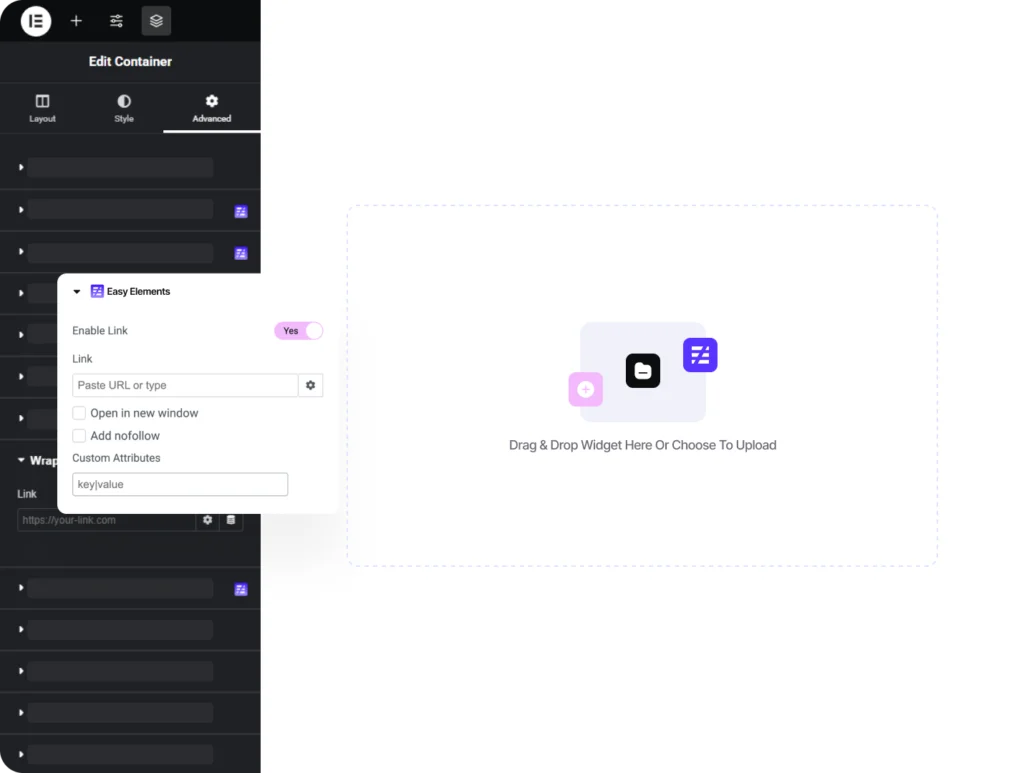The width and height of the screenshot is (1024, 773).
Task: Collapse the Wrapper link section arrow
Action: 21,461
